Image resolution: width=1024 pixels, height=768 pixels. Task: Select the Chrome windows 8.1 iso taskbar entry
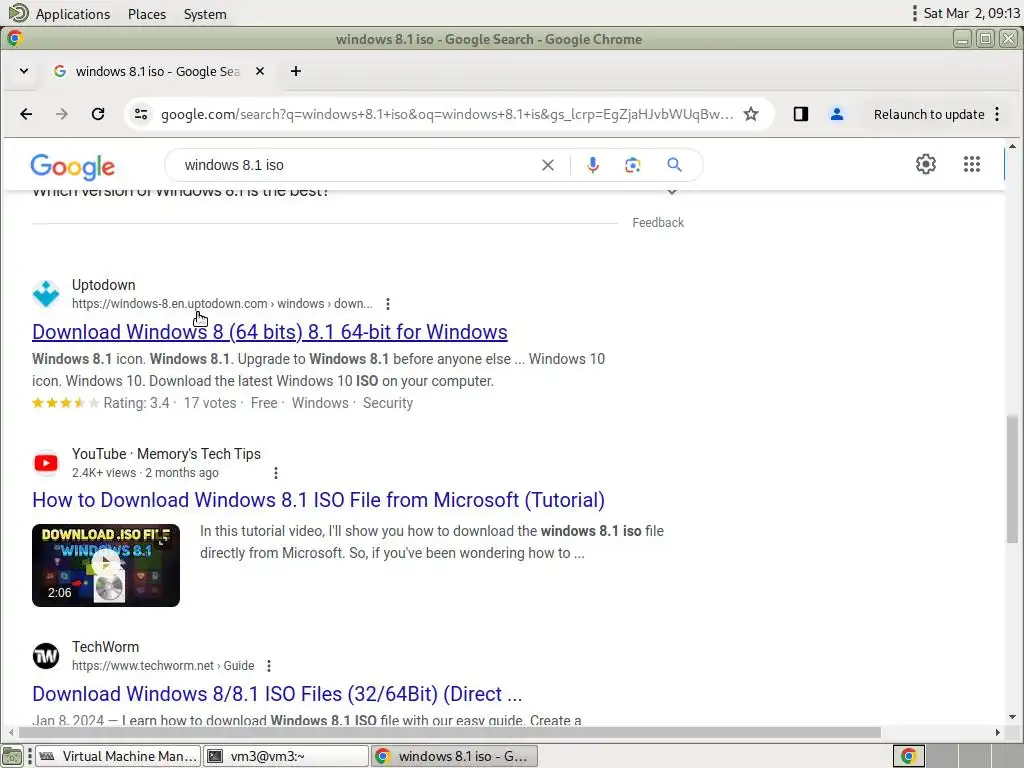click(x=455, y=756)
